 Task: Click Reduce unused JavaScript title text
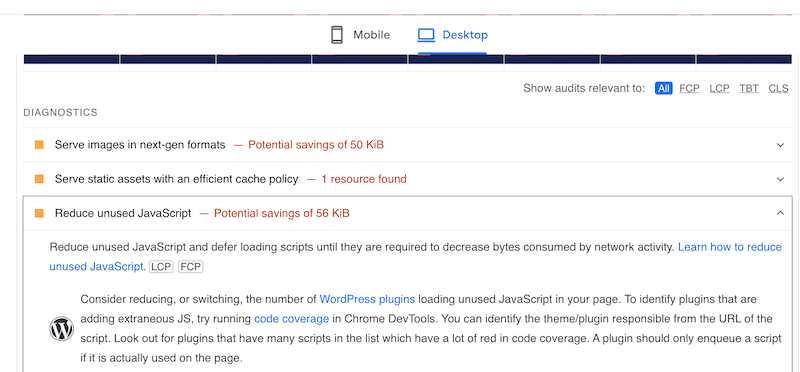(123, 213)
